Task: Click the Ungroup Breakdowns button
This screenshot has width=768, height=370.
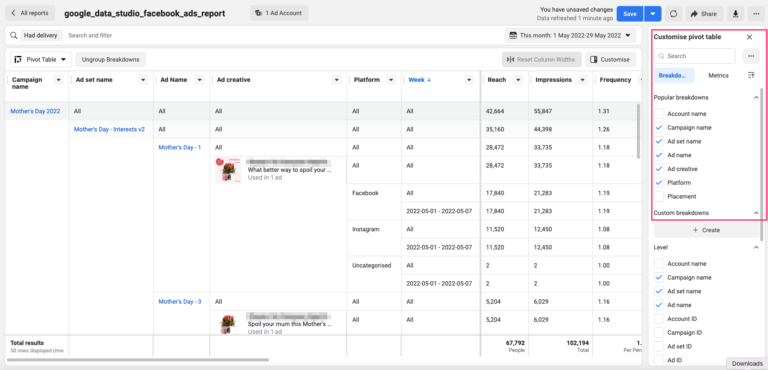Action: coord(111,59)
